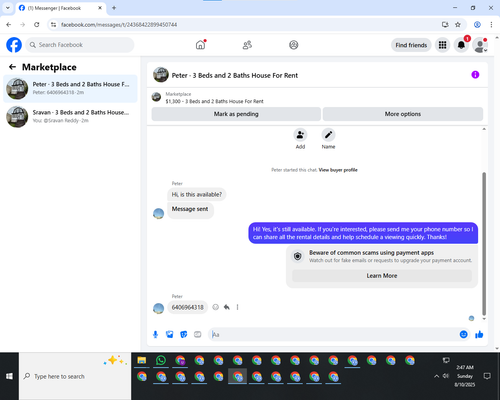Send a thumbs up like

(479, 334)
